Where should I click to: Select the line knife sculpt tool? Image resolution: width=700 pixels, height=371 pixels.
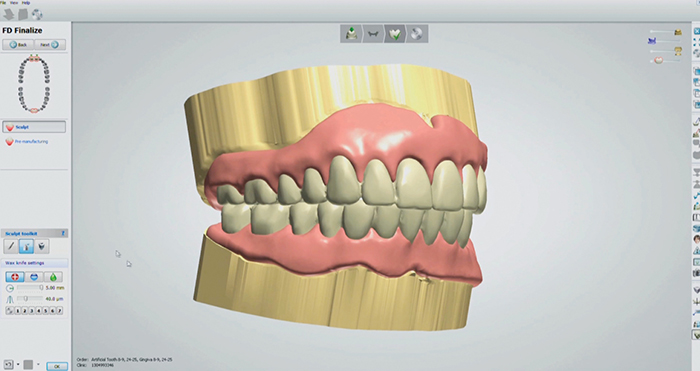(11, 246)
